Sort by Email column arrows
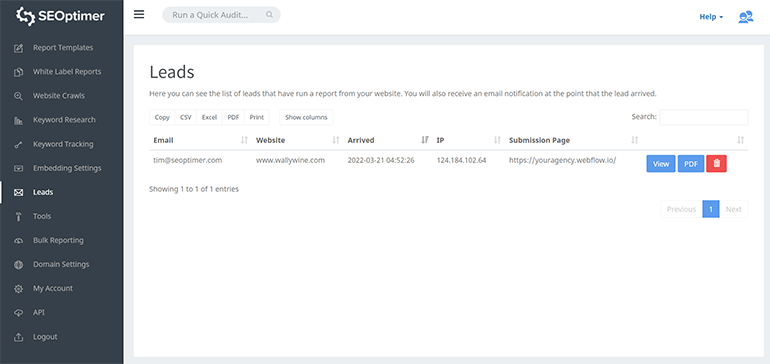Image resolution: width=770 pixels, height=364 pixels. pos(245,140)
